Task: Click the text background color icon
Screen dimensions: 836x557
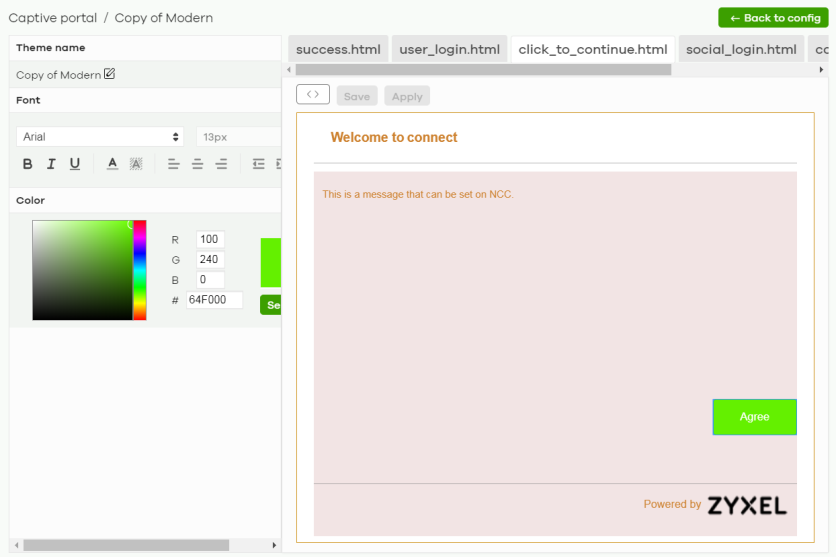Action: [x=136, y=164]
